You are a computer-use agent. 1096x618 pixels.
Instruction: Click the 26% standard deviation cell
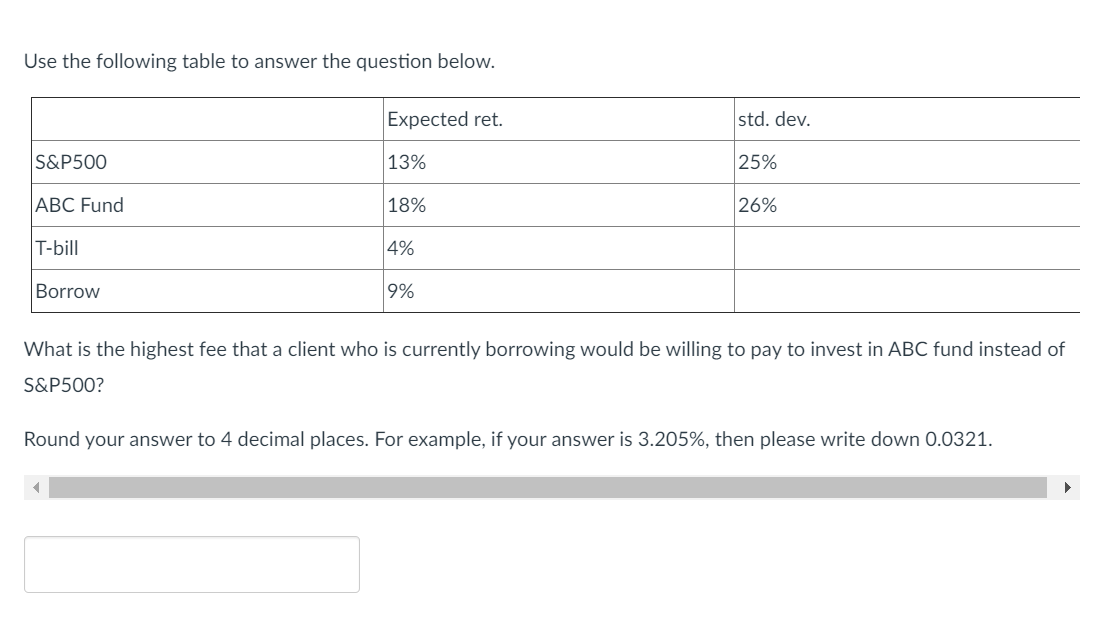click(757, 205)
